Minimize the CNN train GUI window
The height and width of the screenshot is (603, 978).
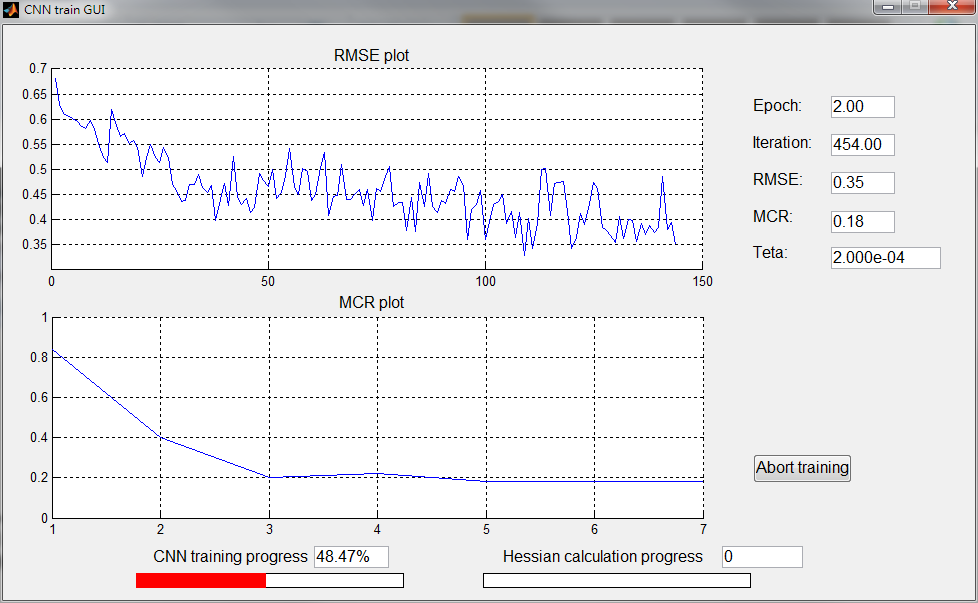(x=888, y=7)
